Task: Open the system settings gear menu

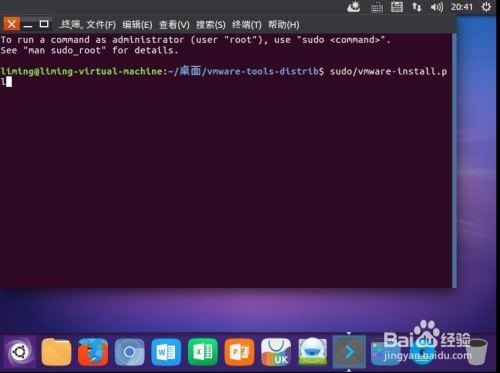Action: pyautogui.click(x=486, y=7)
